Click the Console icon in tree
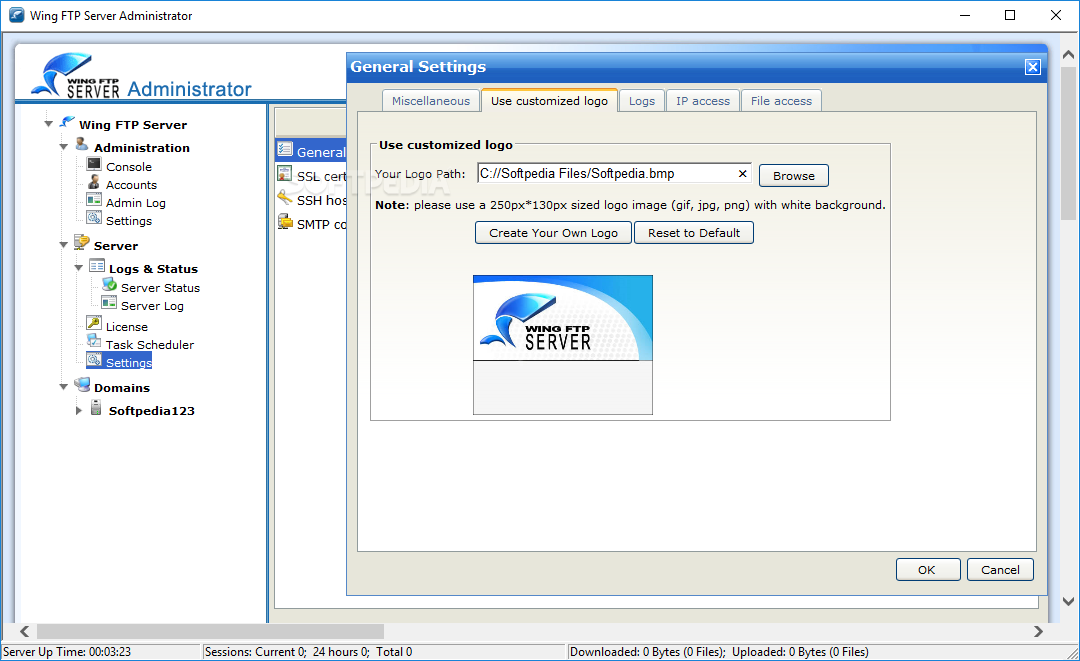The height and width of the screenshot is (661, 1080). click(x=94, y=164)
